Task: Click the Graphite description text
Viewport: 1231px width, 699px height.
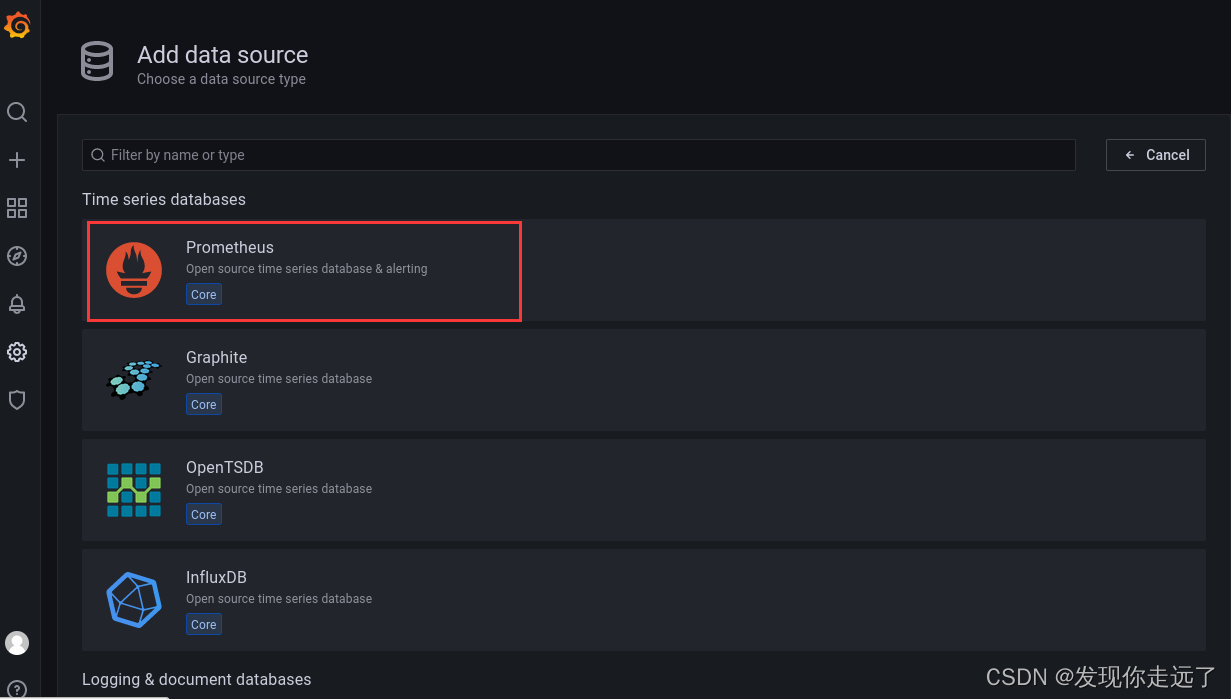Action: 279,379
